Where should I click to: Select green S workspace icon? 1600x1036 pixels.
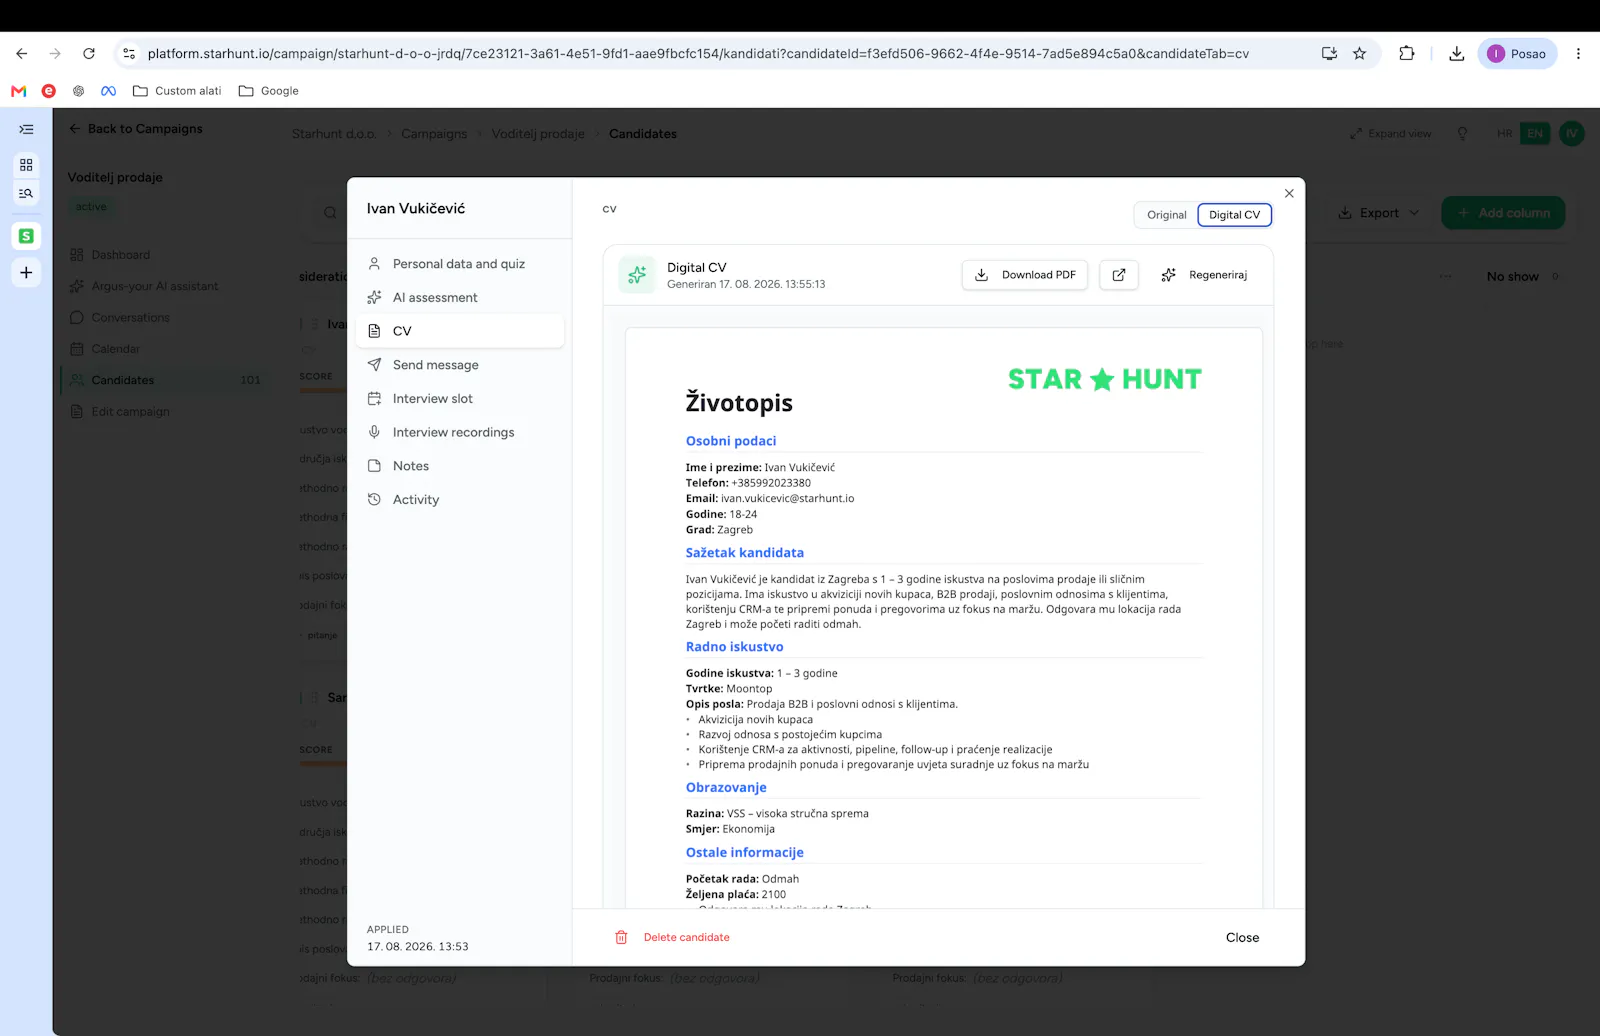(x=26, y=236)
